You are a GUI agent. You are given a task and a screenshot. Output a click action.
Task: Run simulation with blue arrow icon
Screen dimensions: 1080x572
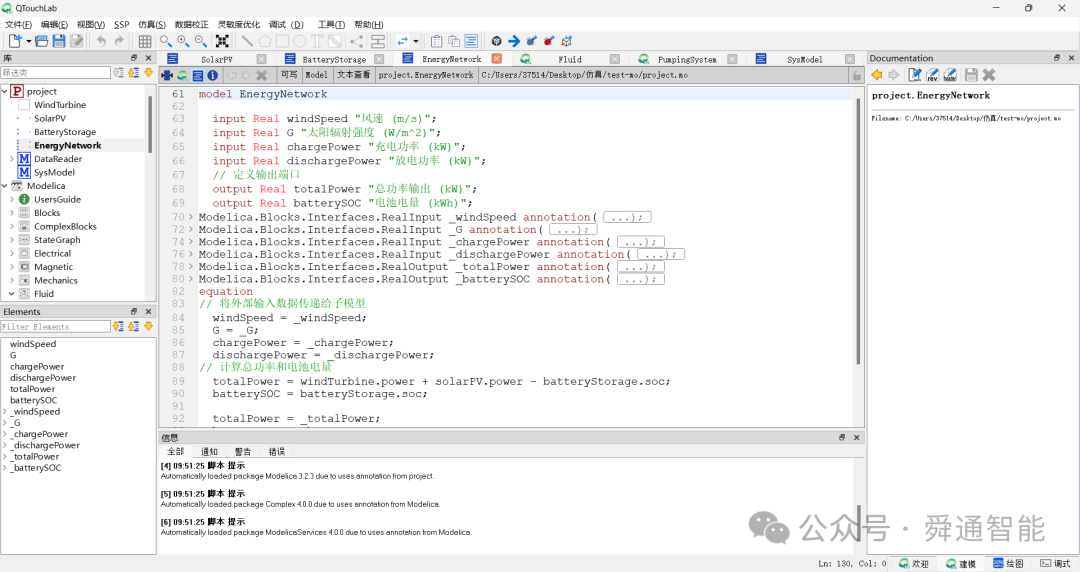point(514,41)
